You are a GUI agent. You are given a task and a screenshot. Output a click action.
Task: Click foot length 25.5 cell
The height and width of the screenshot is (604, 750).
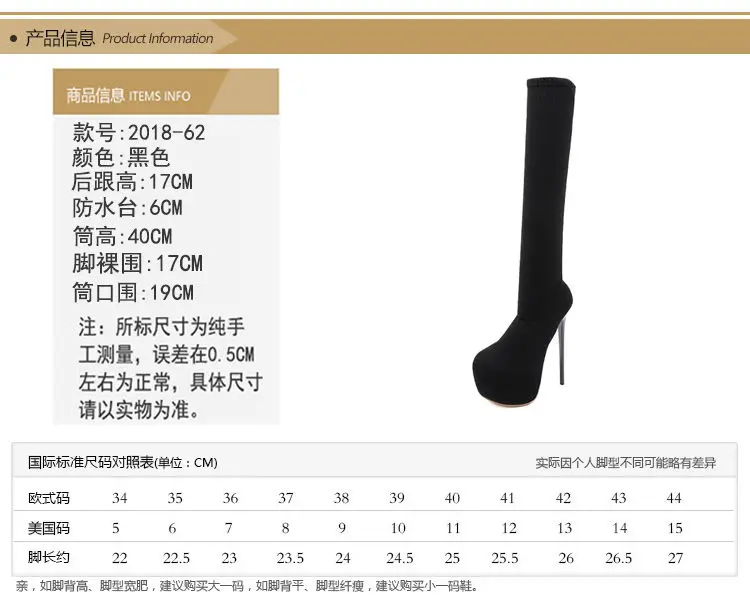click(x=505, y=558)
